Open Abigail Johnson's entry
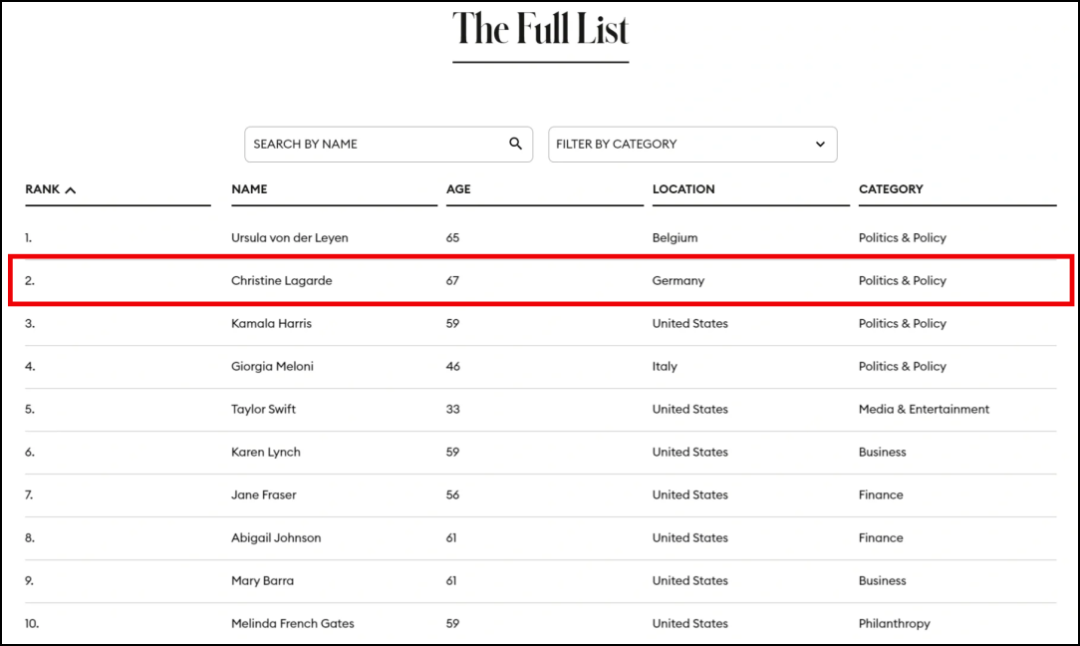This screenshot has width=1080, height=646. pyautogui.click(x=276, y=538)
